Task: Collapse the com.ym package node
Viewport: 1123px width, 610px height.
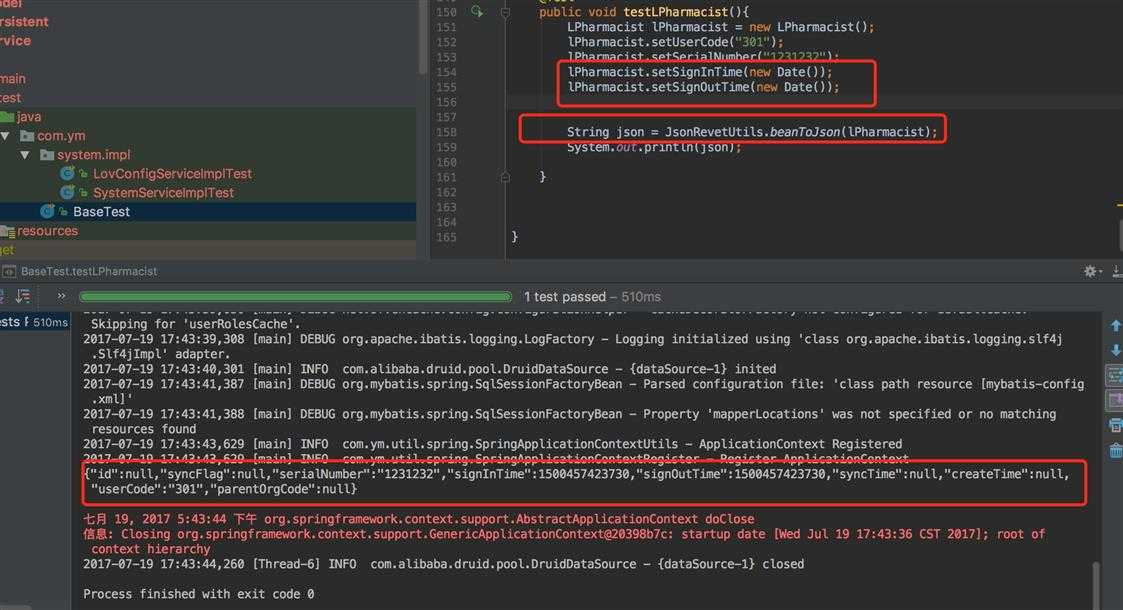Action: 5,135
